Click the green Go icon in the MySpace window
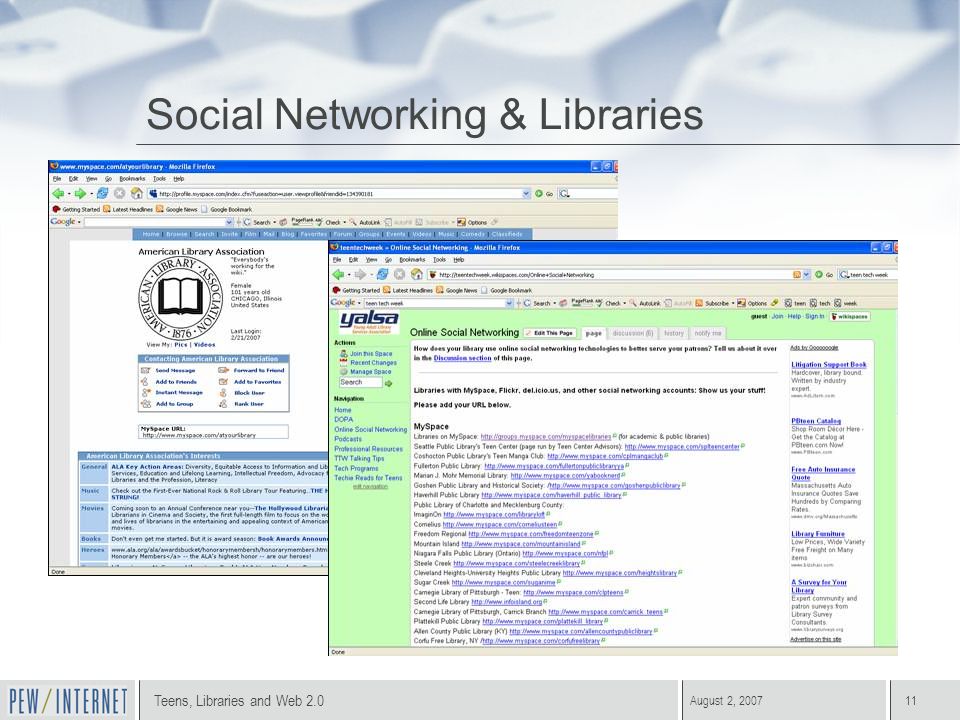960x720 pixels. [539, 193]
